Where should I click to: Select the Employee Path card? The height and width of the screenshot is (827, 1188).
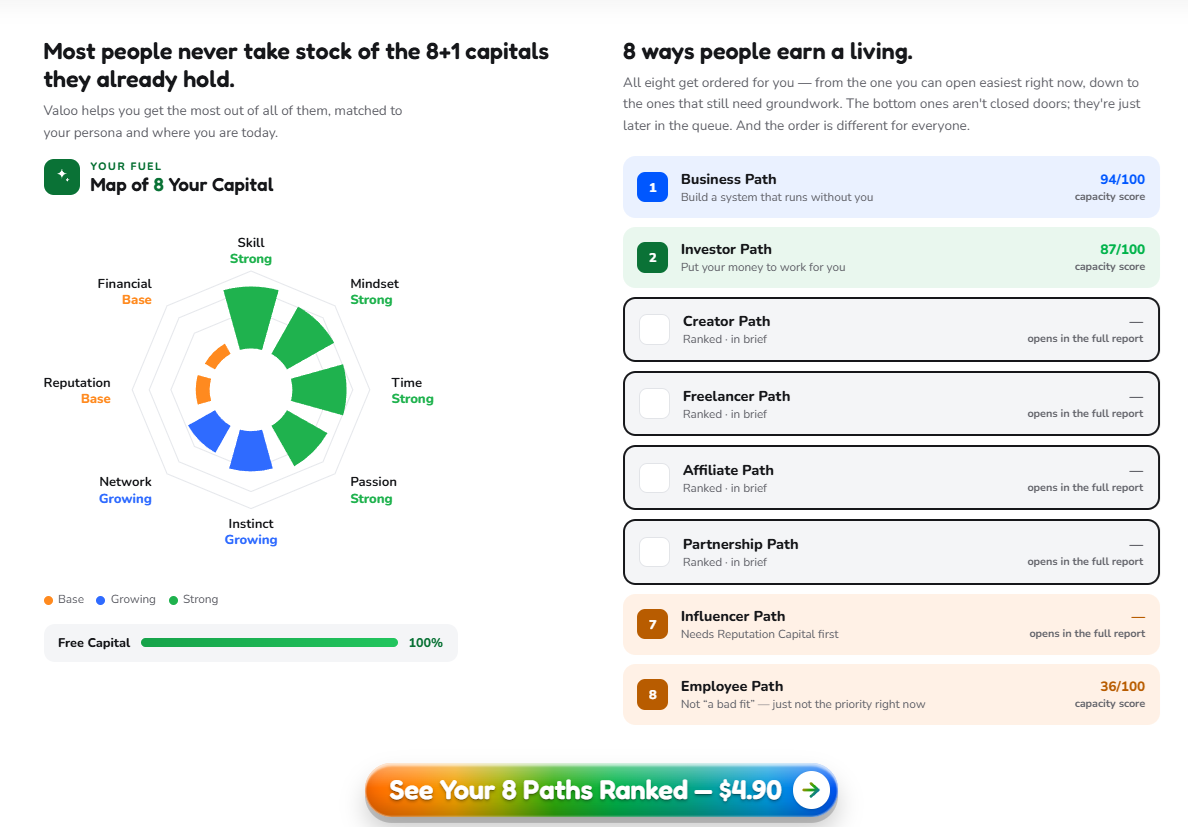coord(891,694)
